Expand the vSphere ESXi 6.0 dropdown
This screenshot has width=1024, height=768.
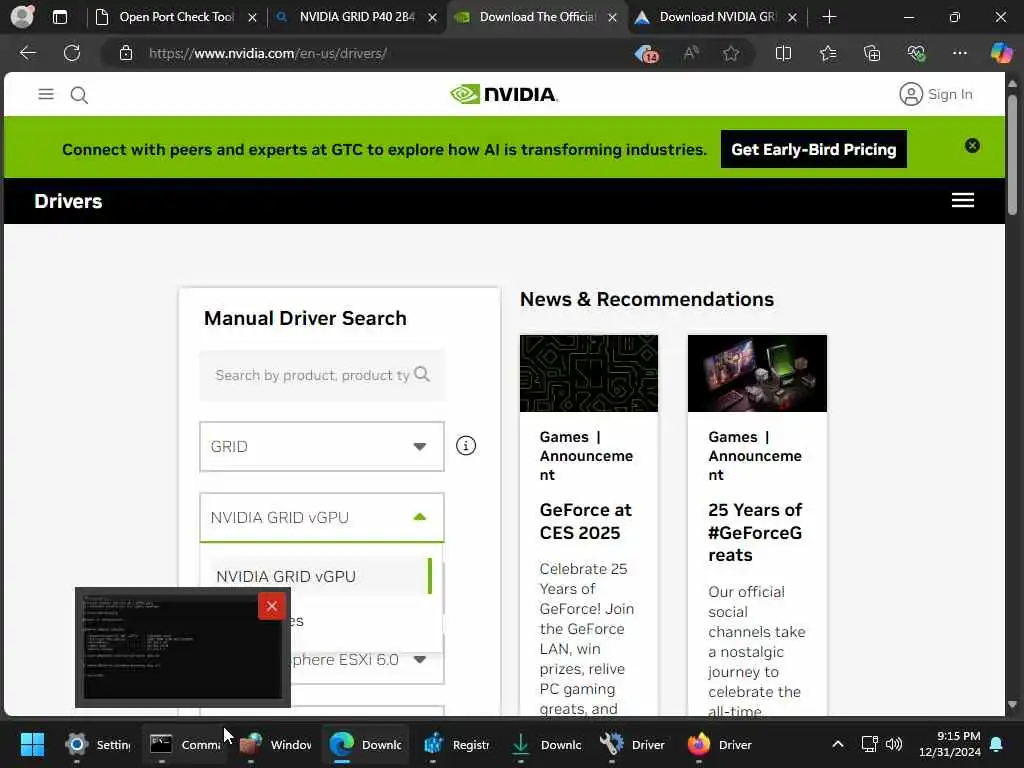pyautogui.click(x=420, y=660)
